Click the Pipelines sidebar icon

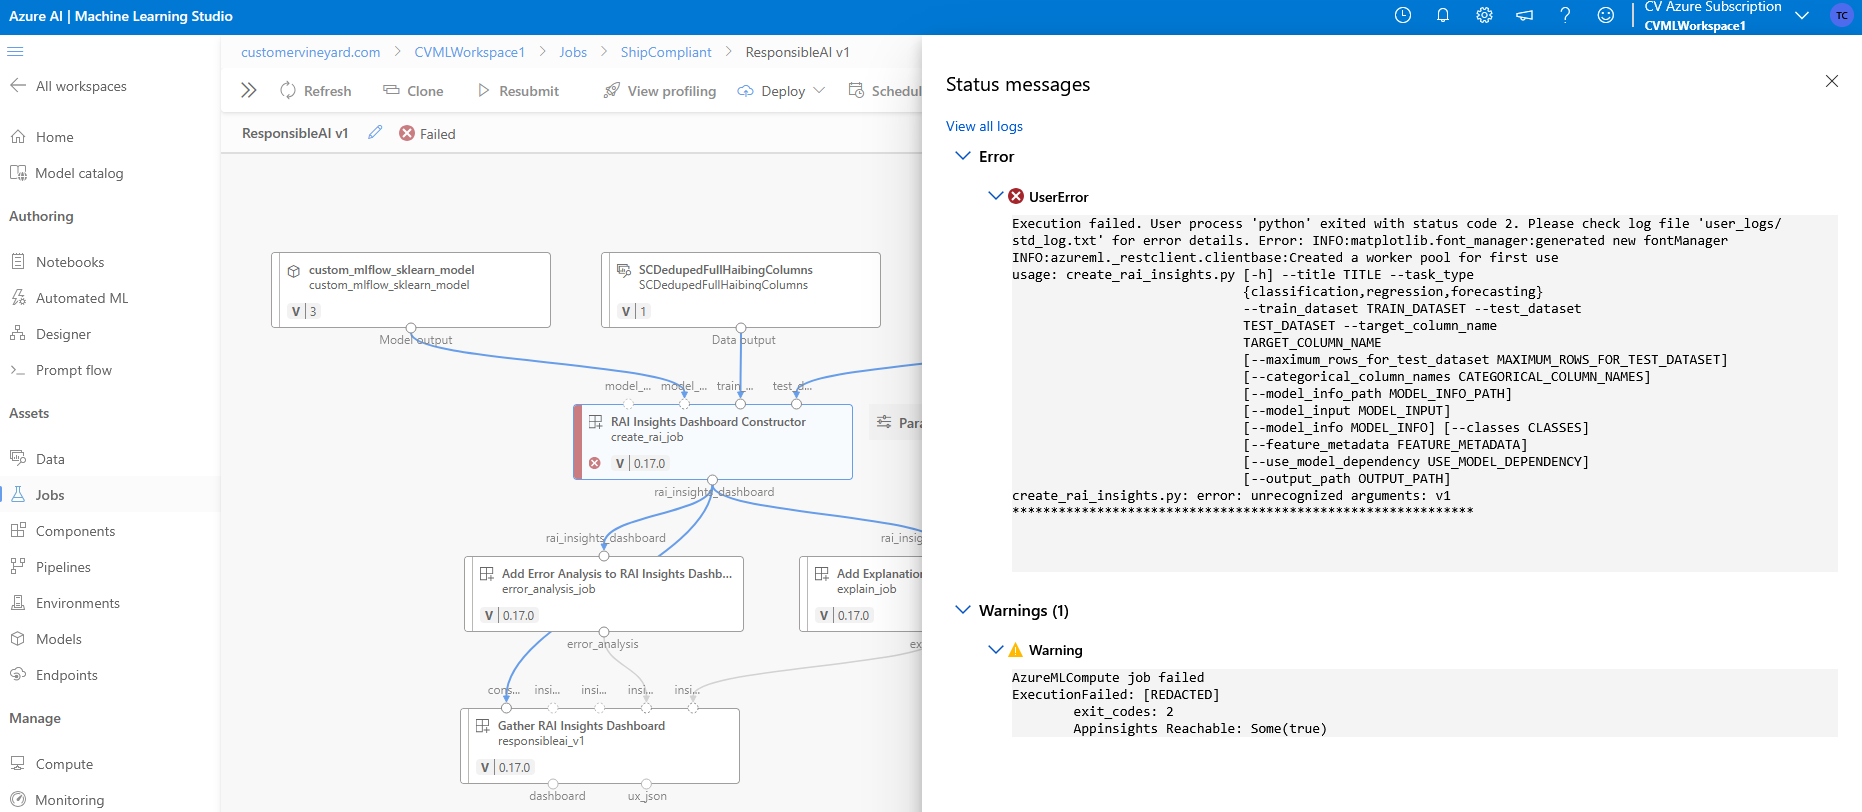(x=18, y=566)
